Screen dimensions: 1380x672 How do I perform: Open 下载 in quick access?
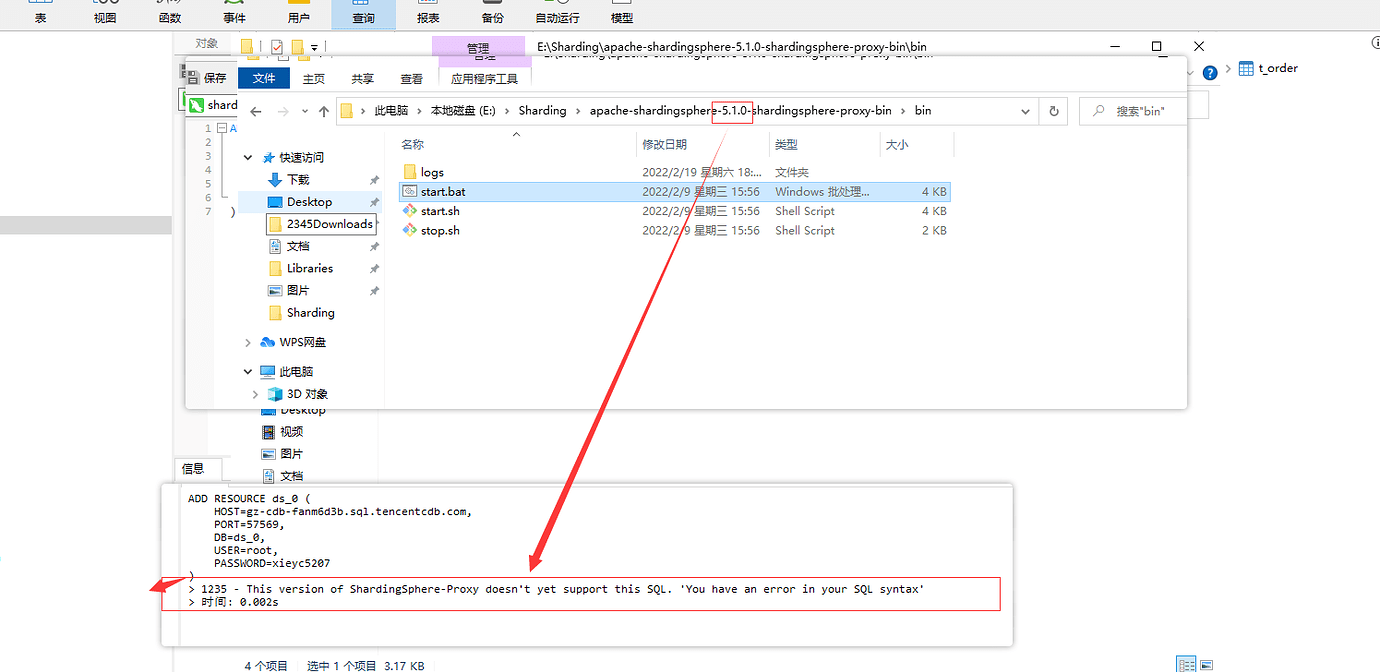click(298, 180)
